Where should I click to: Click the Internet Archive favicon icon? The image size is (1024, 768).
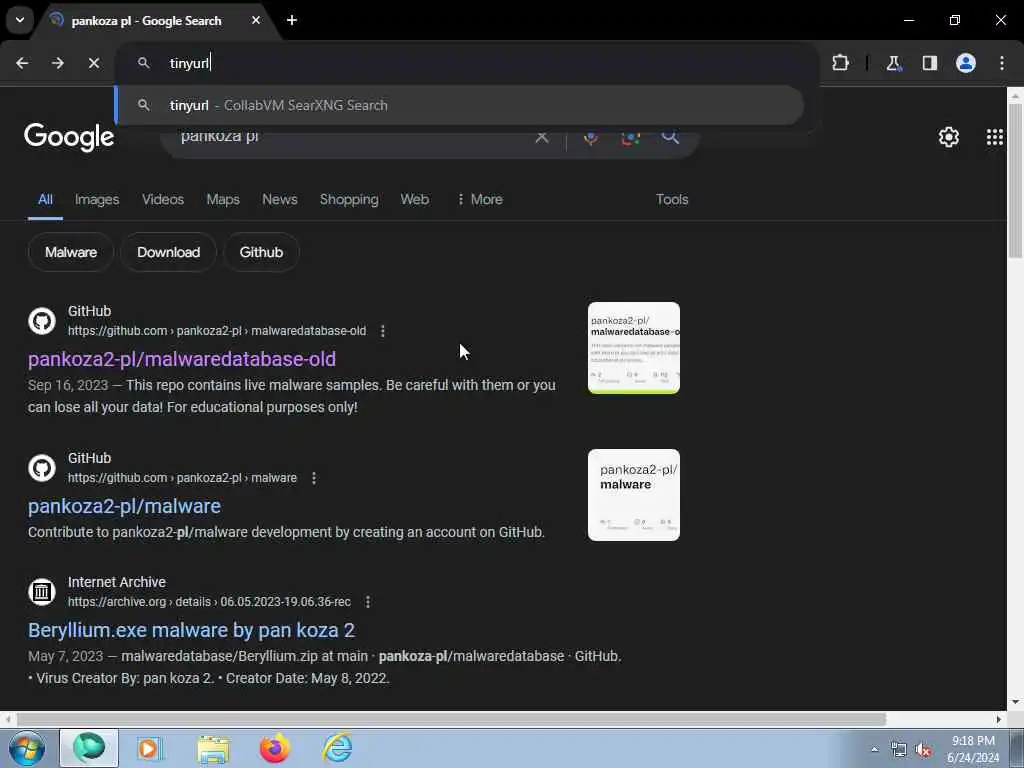click(x=42, y=592)
